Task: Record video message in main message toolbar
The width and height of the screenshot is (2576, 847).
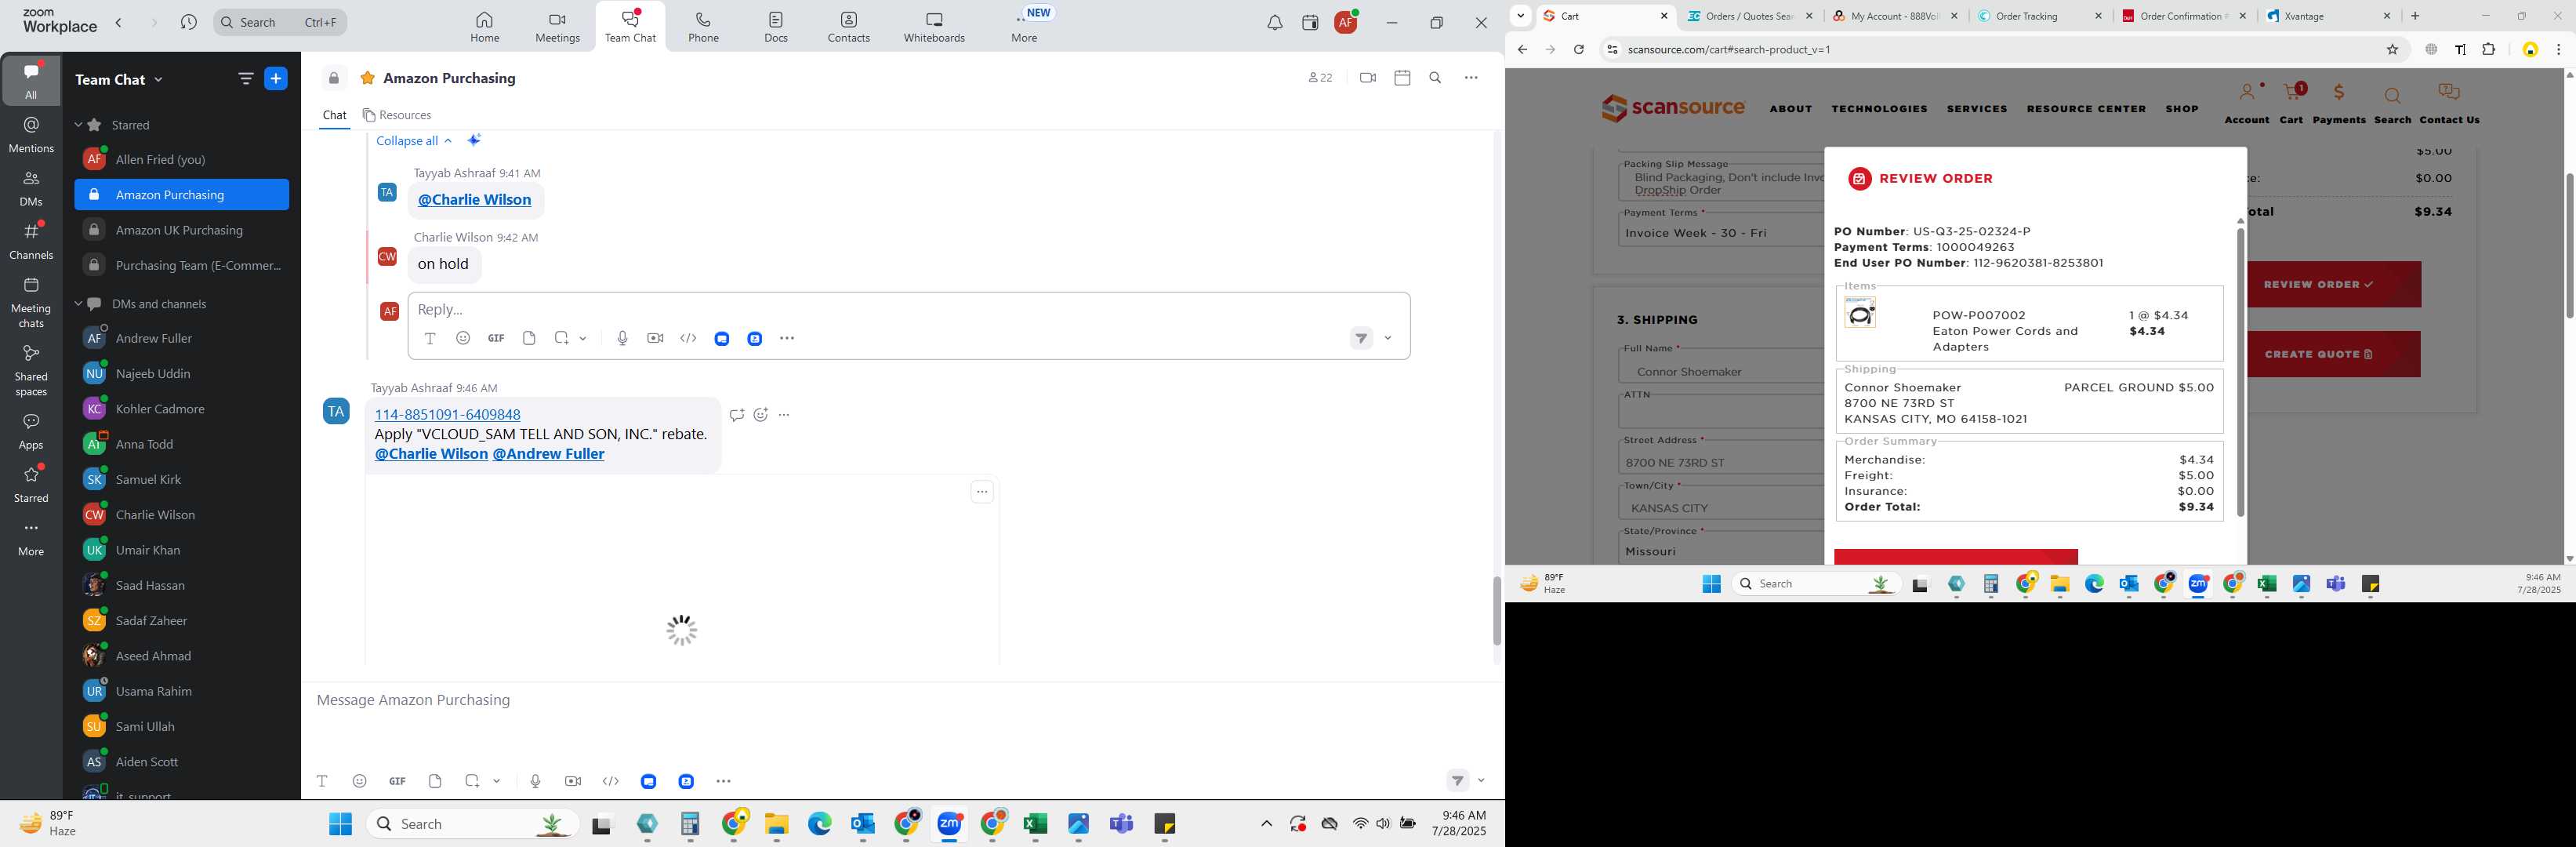Action: coord(573,781)
